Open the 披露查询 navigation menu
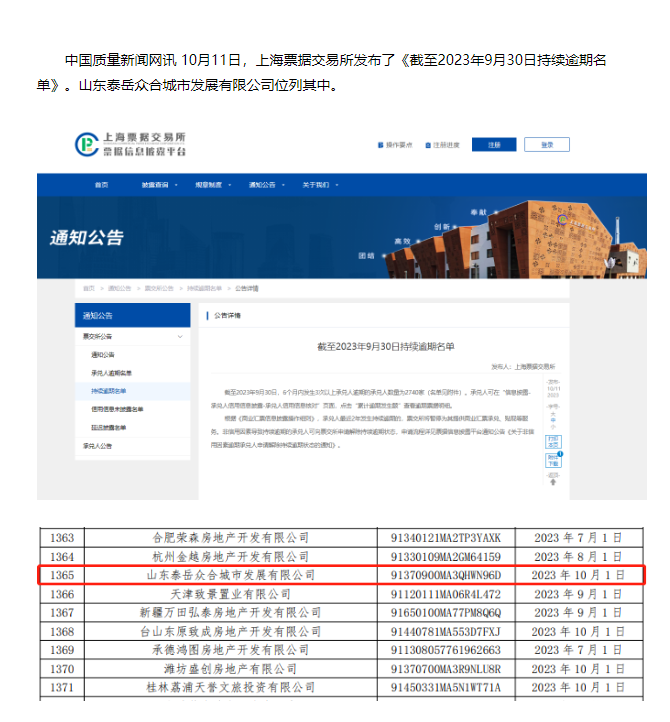 tap(155, 185)
